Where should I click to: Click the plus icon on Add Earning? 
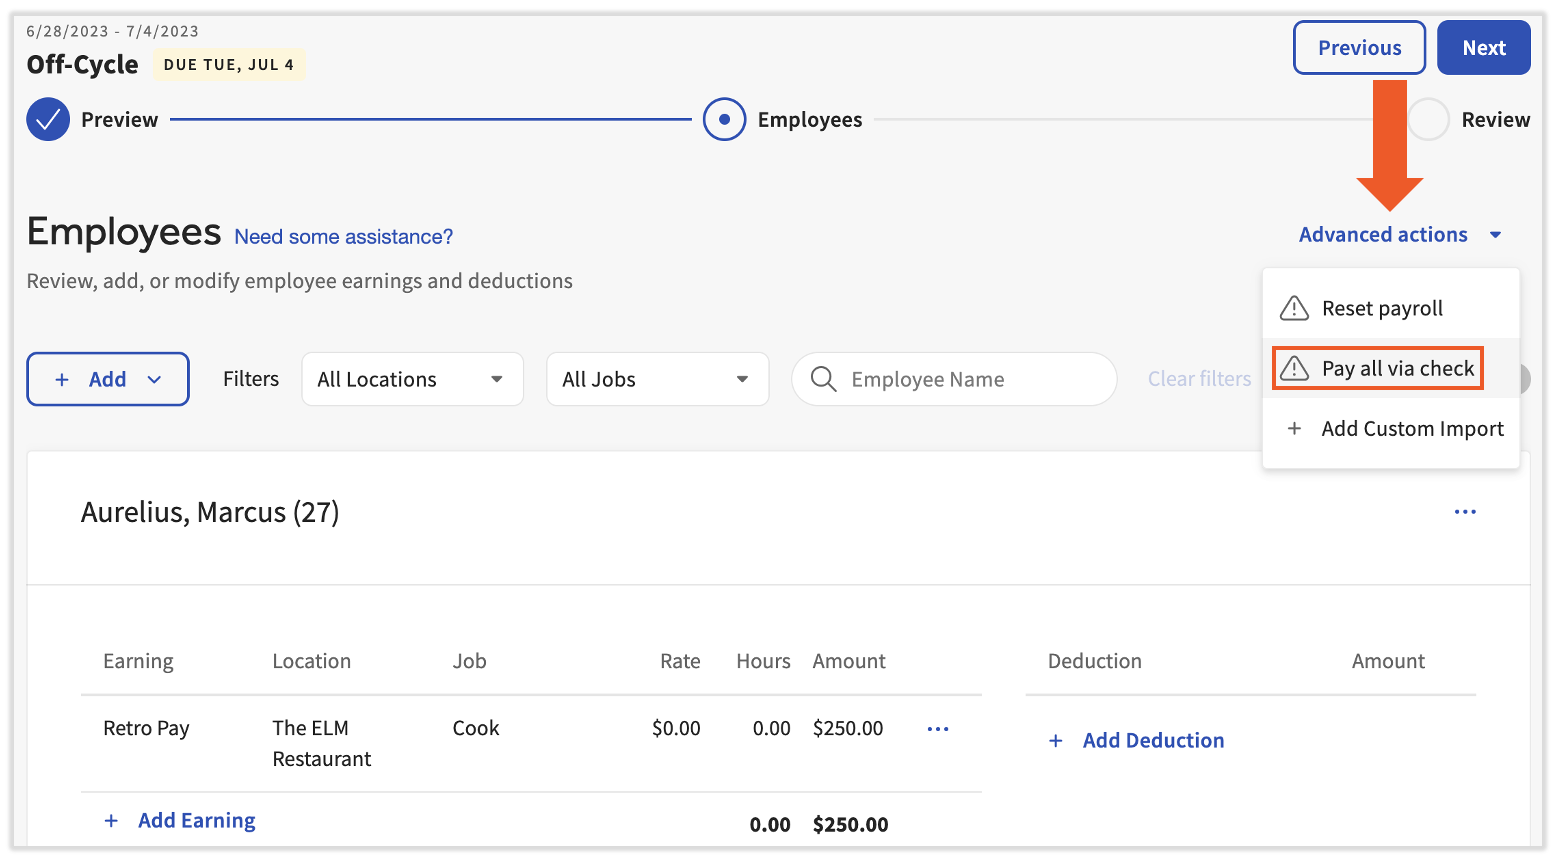[x=111, y=820]
